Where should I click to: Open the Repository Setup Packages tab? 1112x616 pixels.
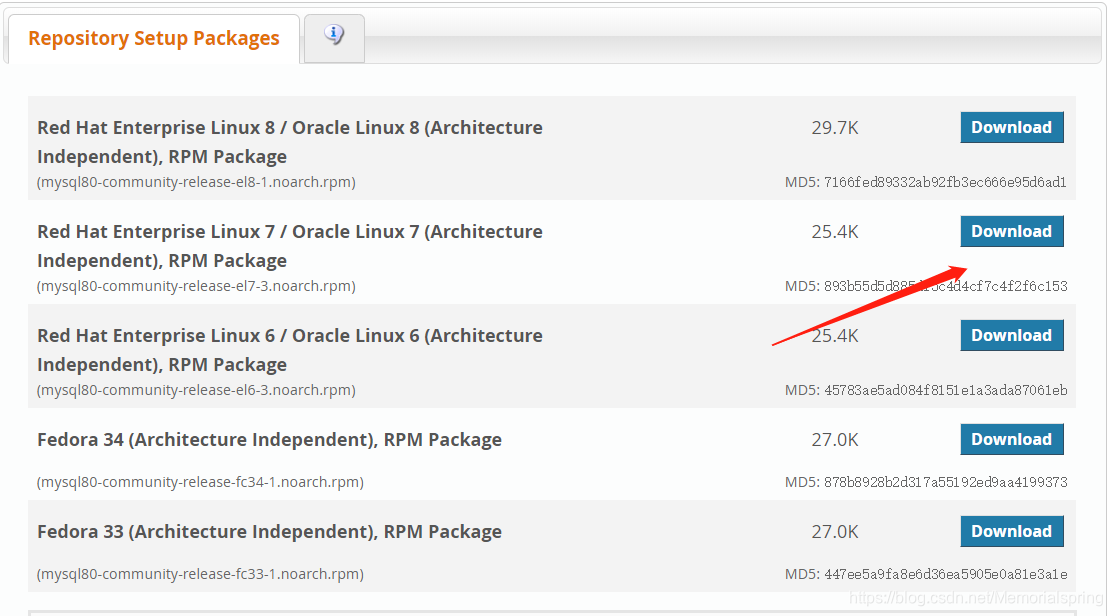[154, 38]
